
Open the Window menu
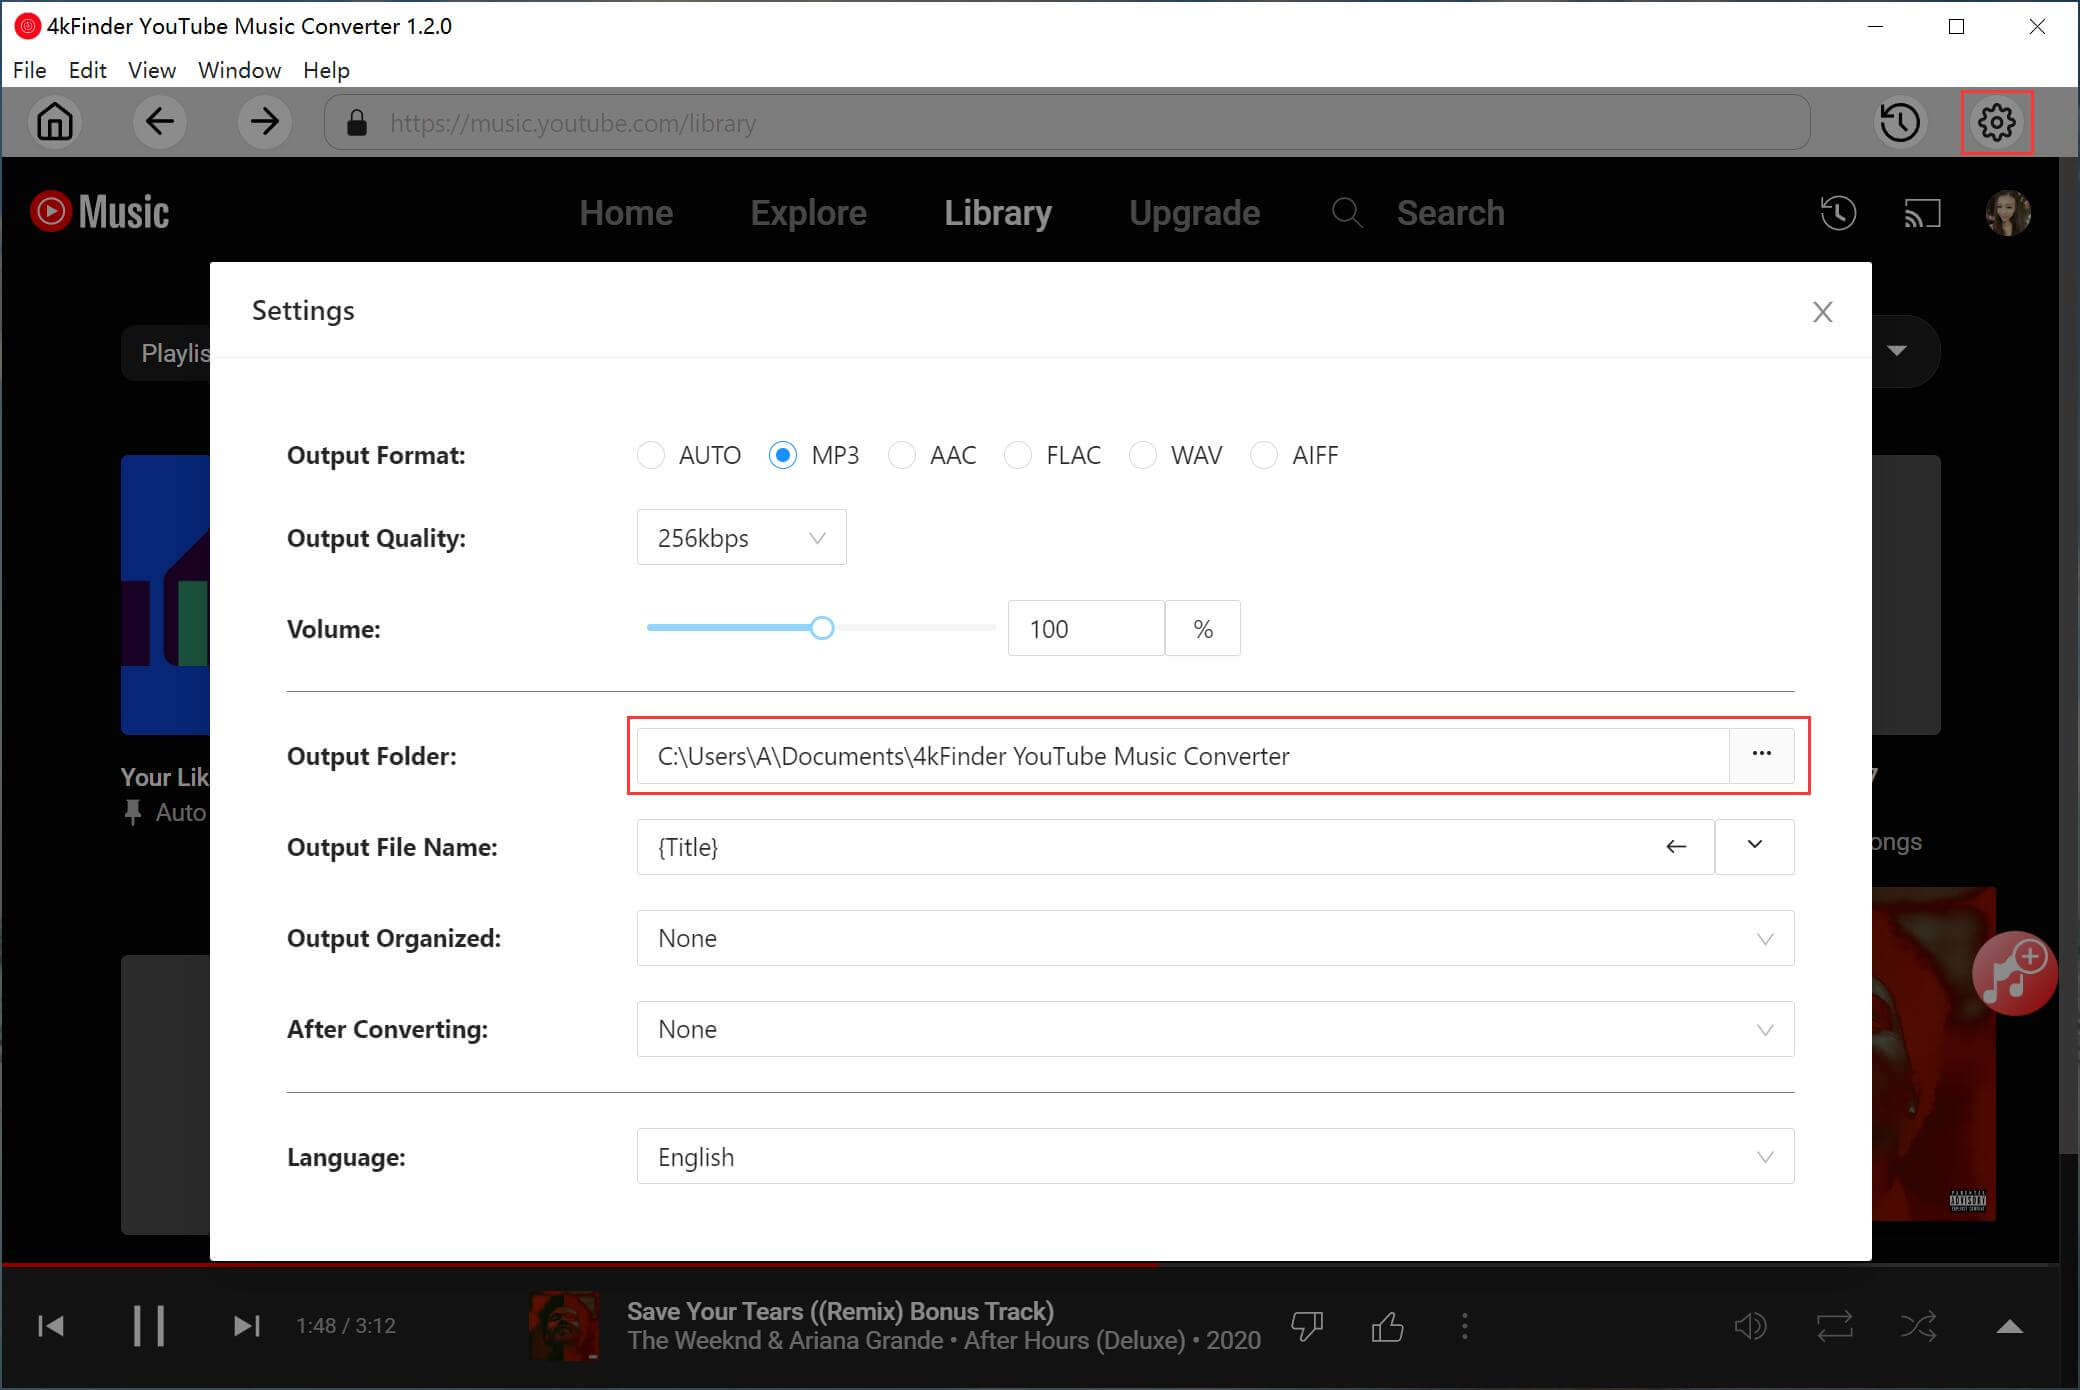pos(239,70)
